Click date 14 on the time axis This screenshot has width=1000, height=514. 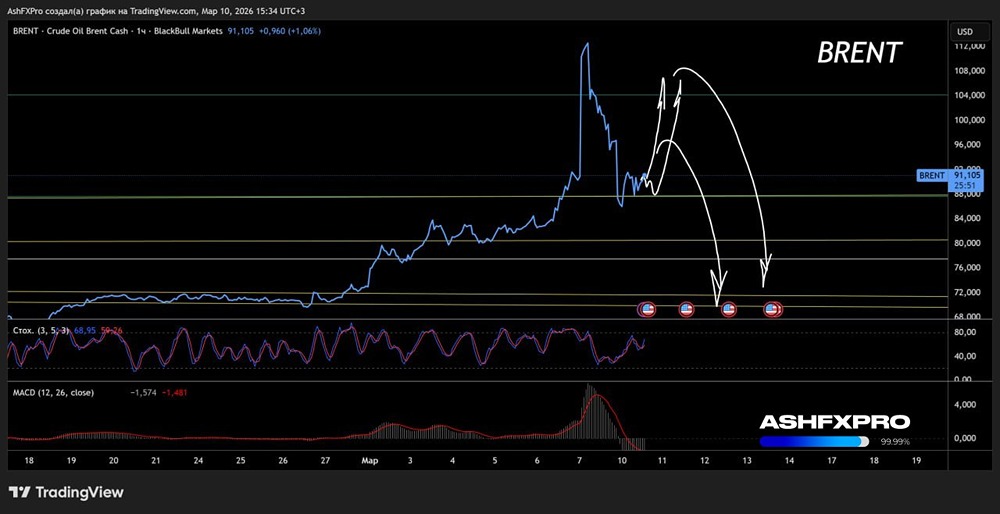coord(789,460)
